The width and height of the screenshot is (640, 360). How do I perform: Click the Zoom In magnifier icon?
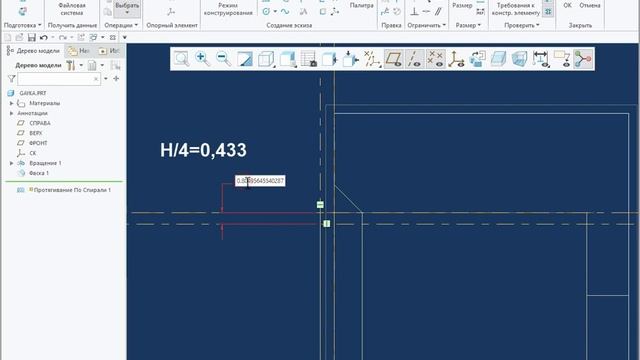[x=202, y=59]
